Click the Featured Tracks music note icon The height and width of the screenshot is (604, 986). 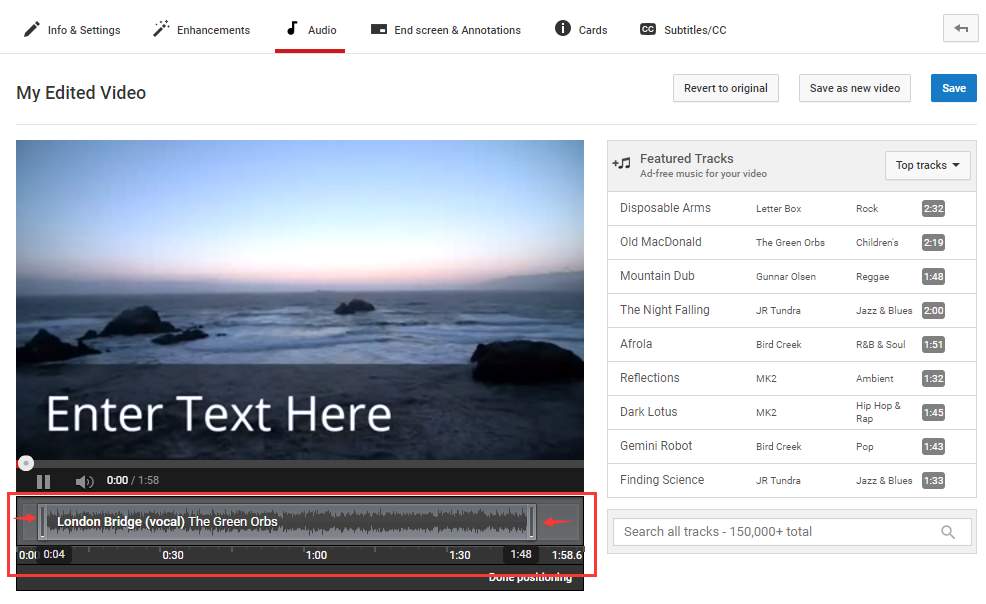622,164
